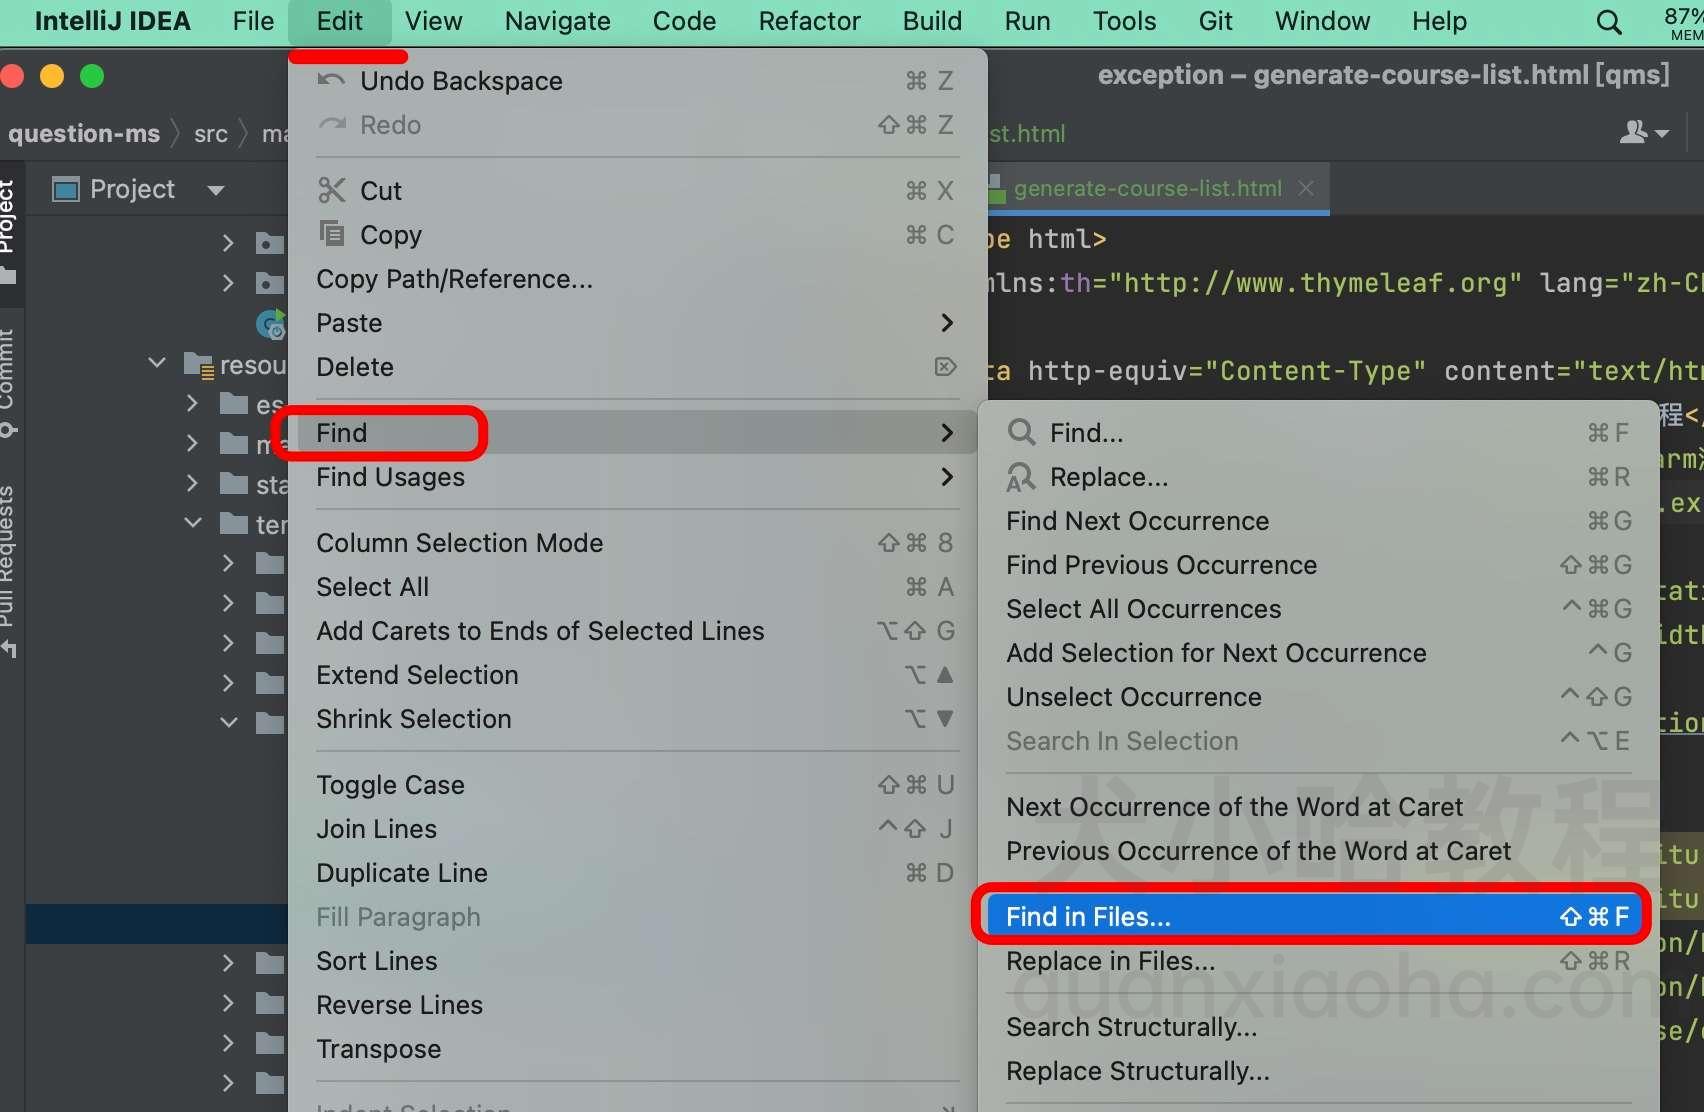Image resolution: width=1704 pixels, height=1112 pixels.
Task: Open the Git menu
Action: pos(1215,21)
